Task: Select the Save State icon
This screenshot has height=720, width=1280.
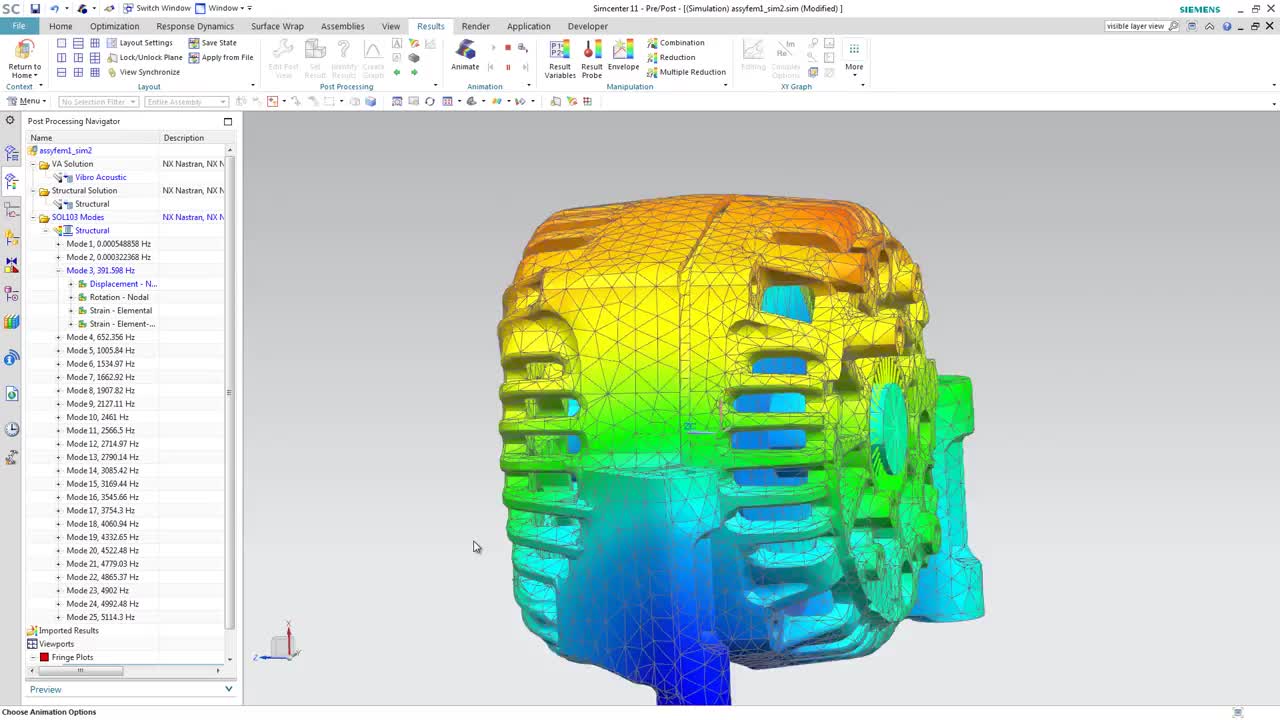Action: pos(218,43)
